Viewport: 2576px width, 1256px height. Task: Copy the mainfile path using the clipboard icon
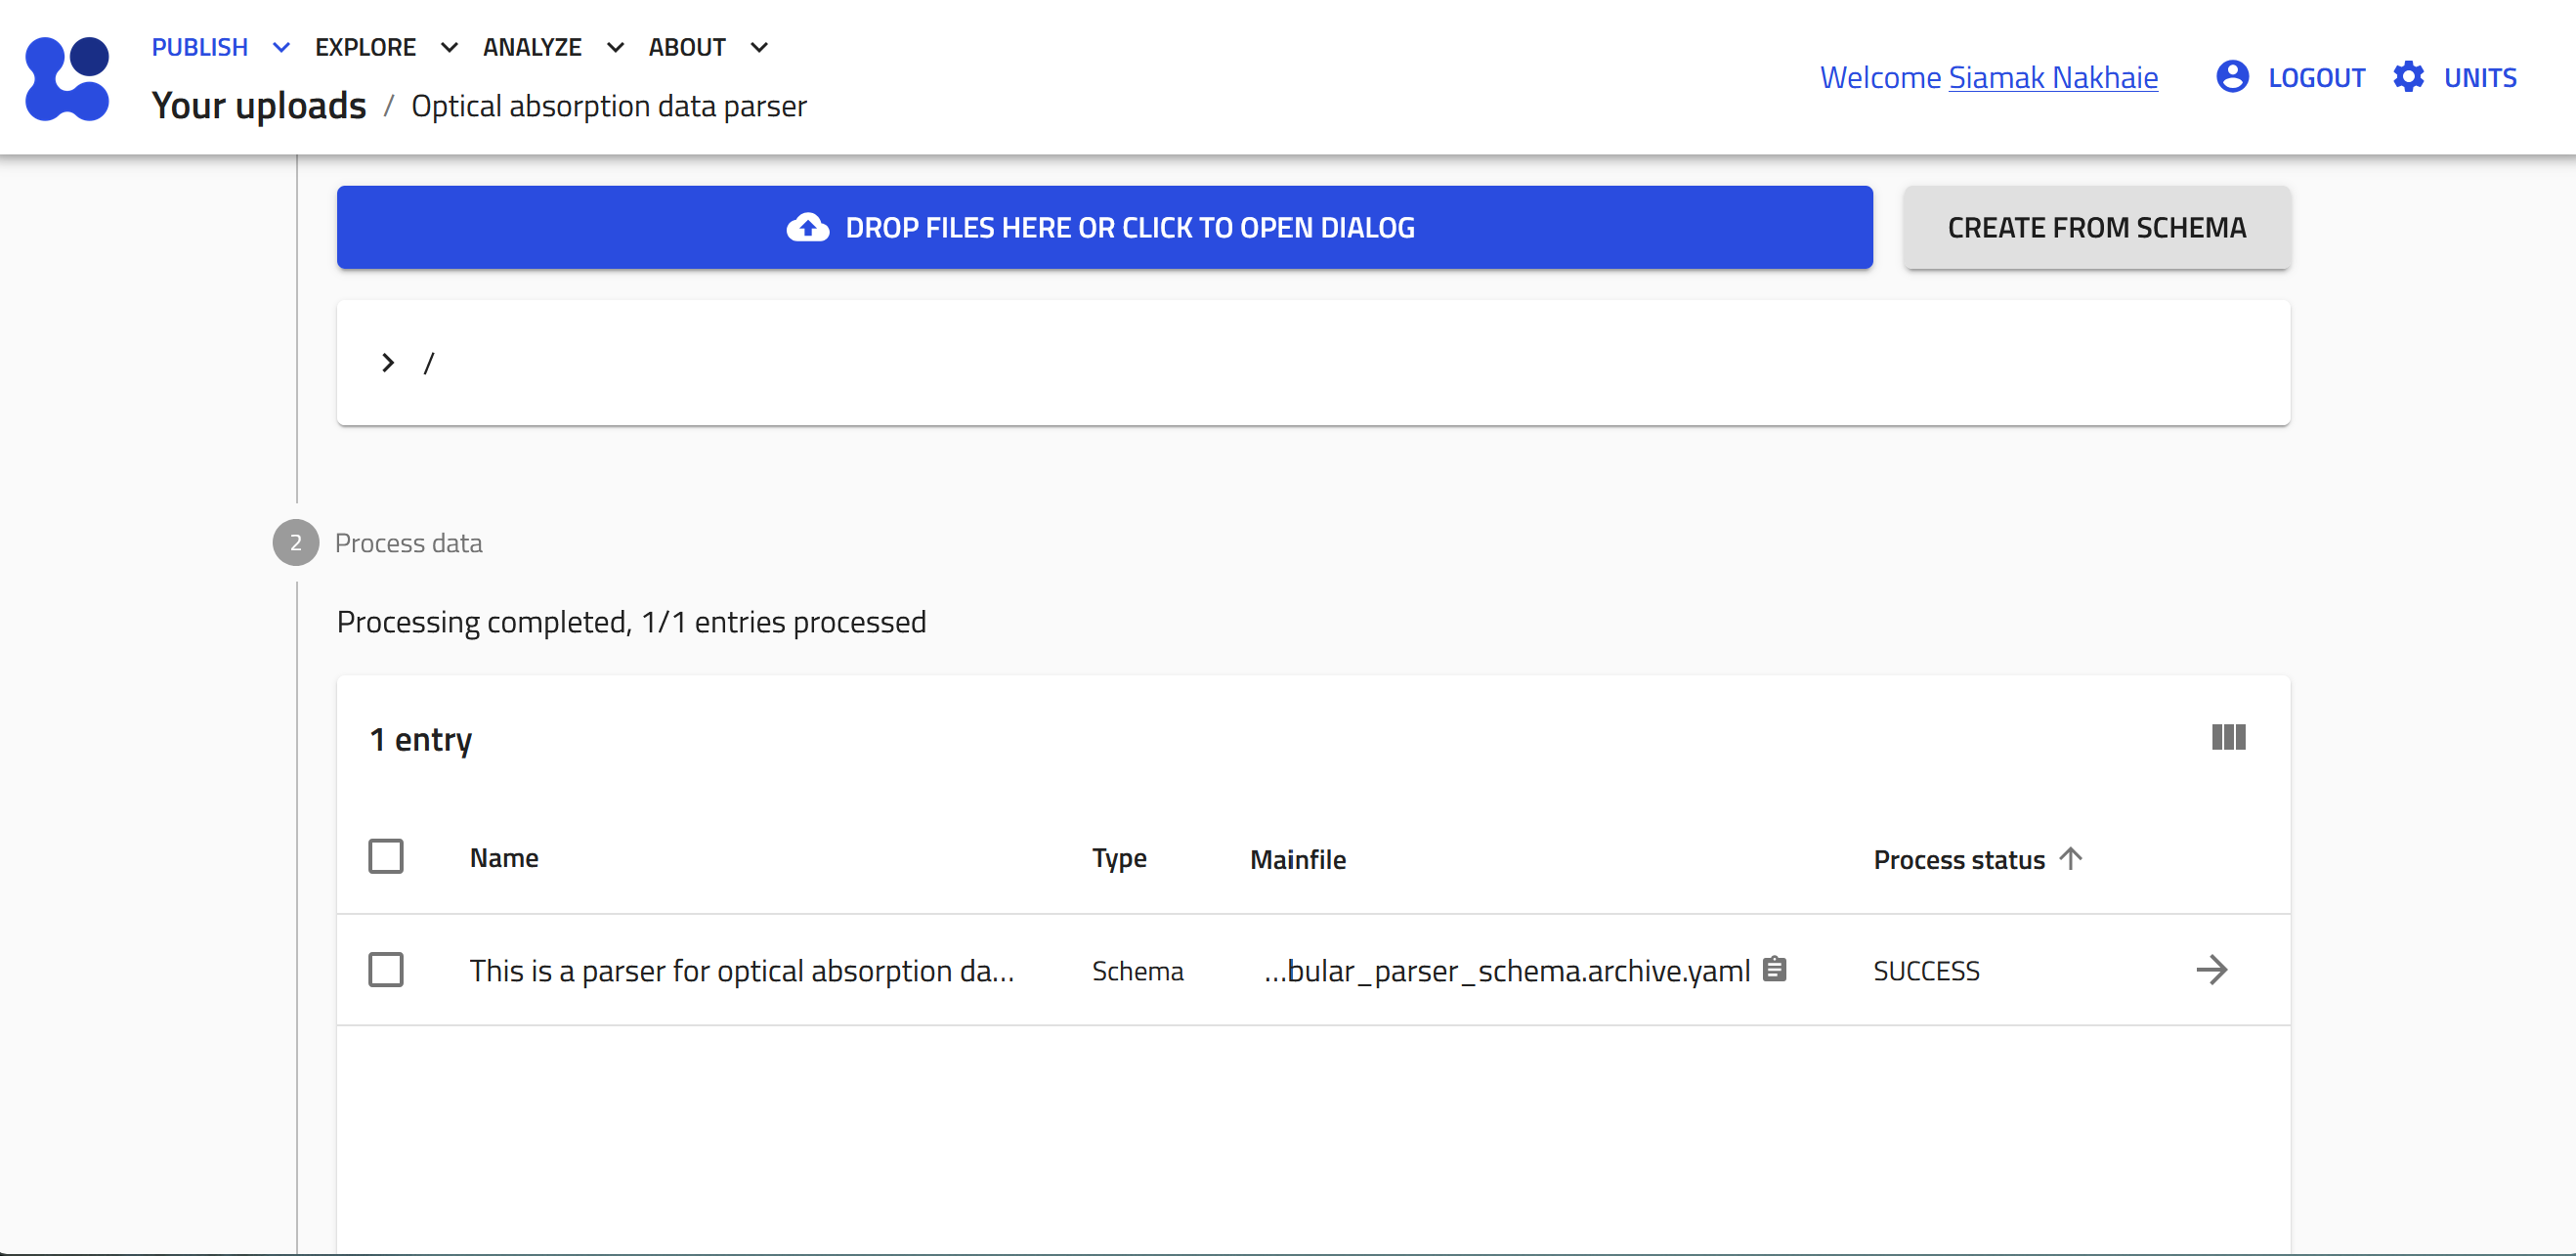1774,968
